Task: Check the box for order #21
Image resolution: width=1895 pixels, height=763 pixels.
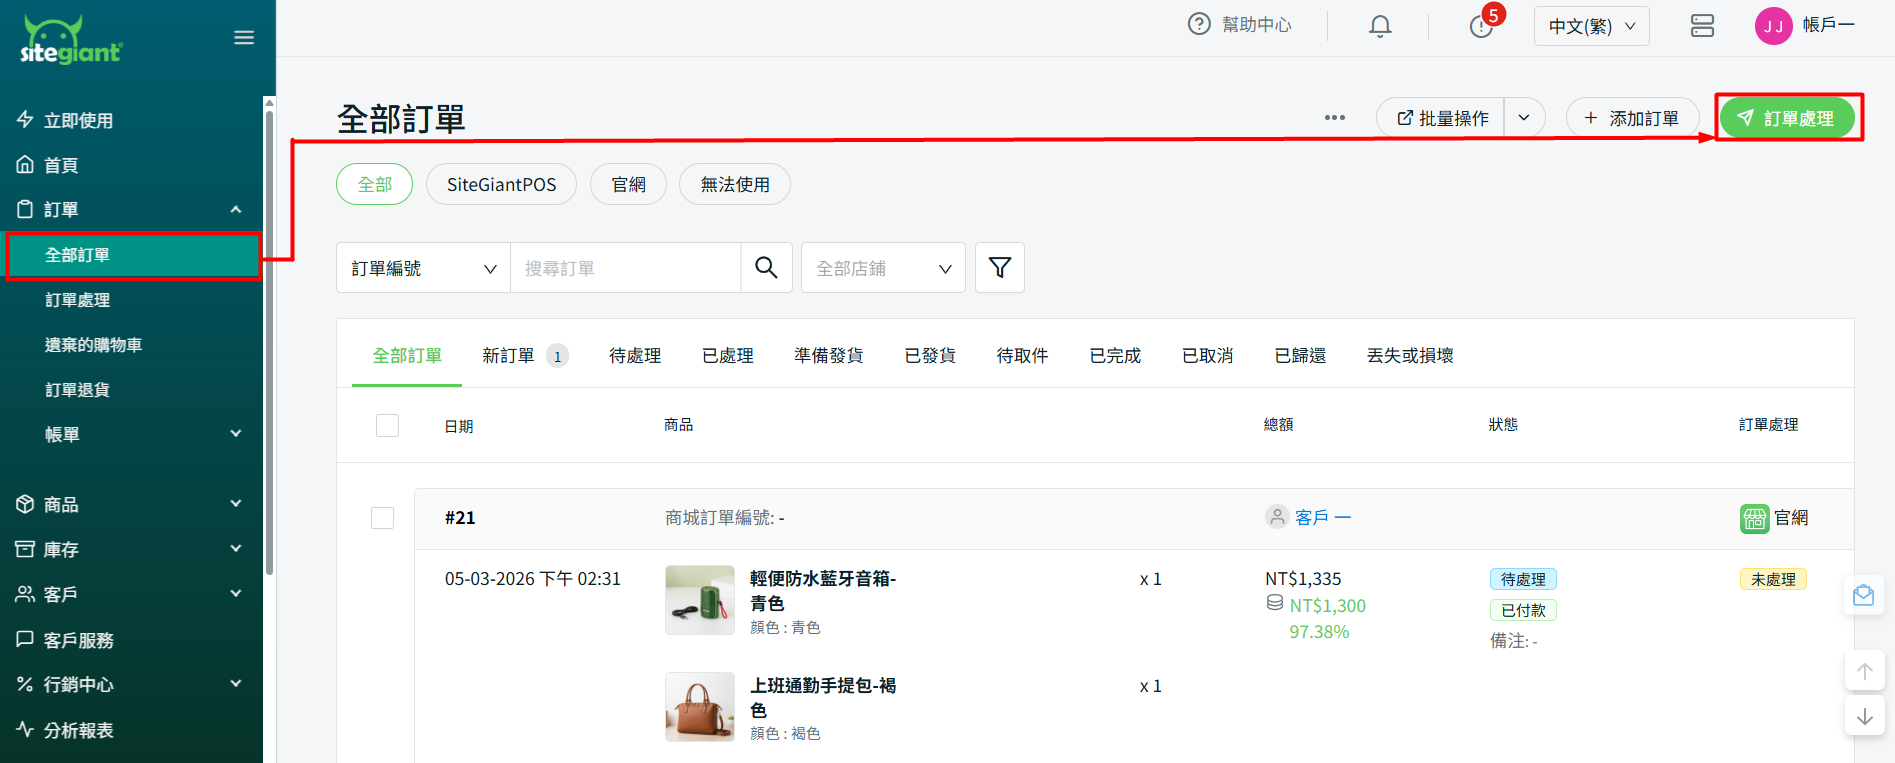Action: tap(382, 518)
